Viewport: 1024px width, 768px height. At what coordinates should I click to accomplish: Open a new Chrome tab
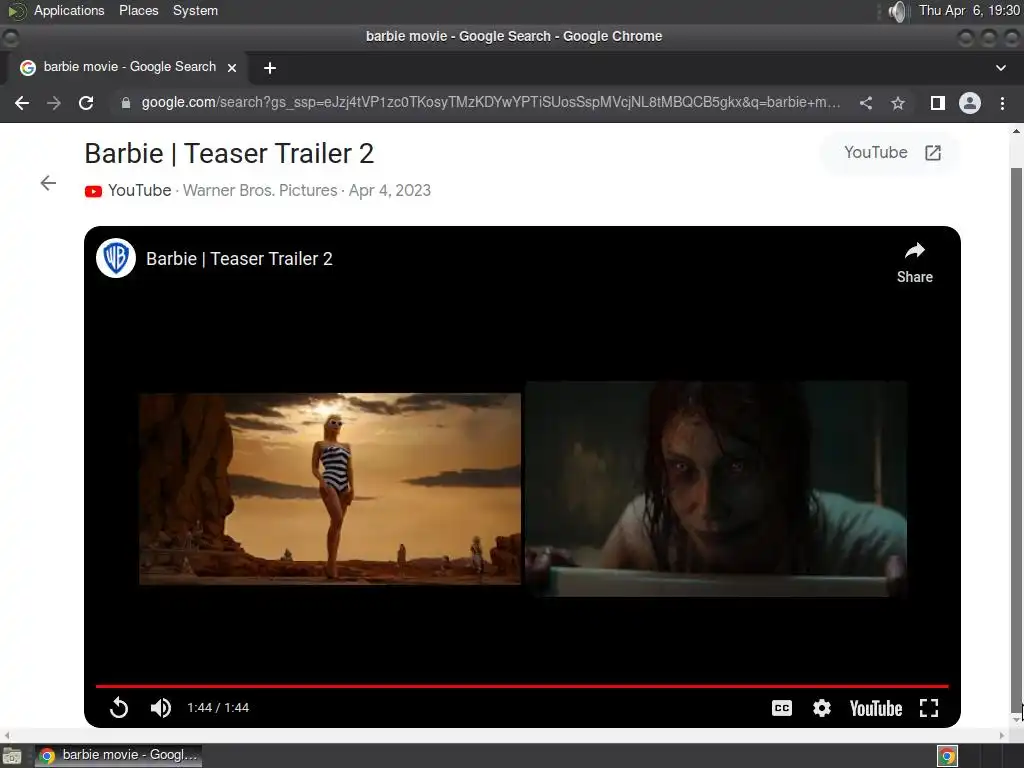click(270, 68)
